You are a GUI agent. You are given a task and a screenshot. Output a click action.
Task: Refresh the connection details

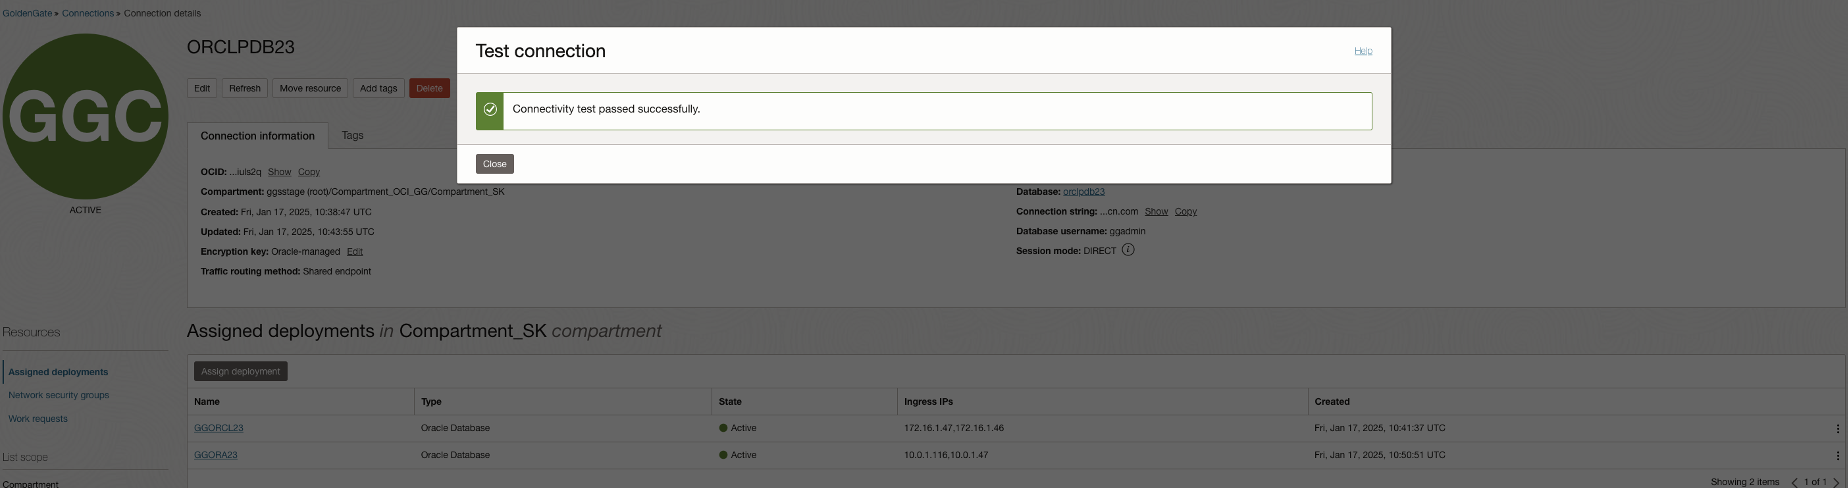[x=245, y=88]
